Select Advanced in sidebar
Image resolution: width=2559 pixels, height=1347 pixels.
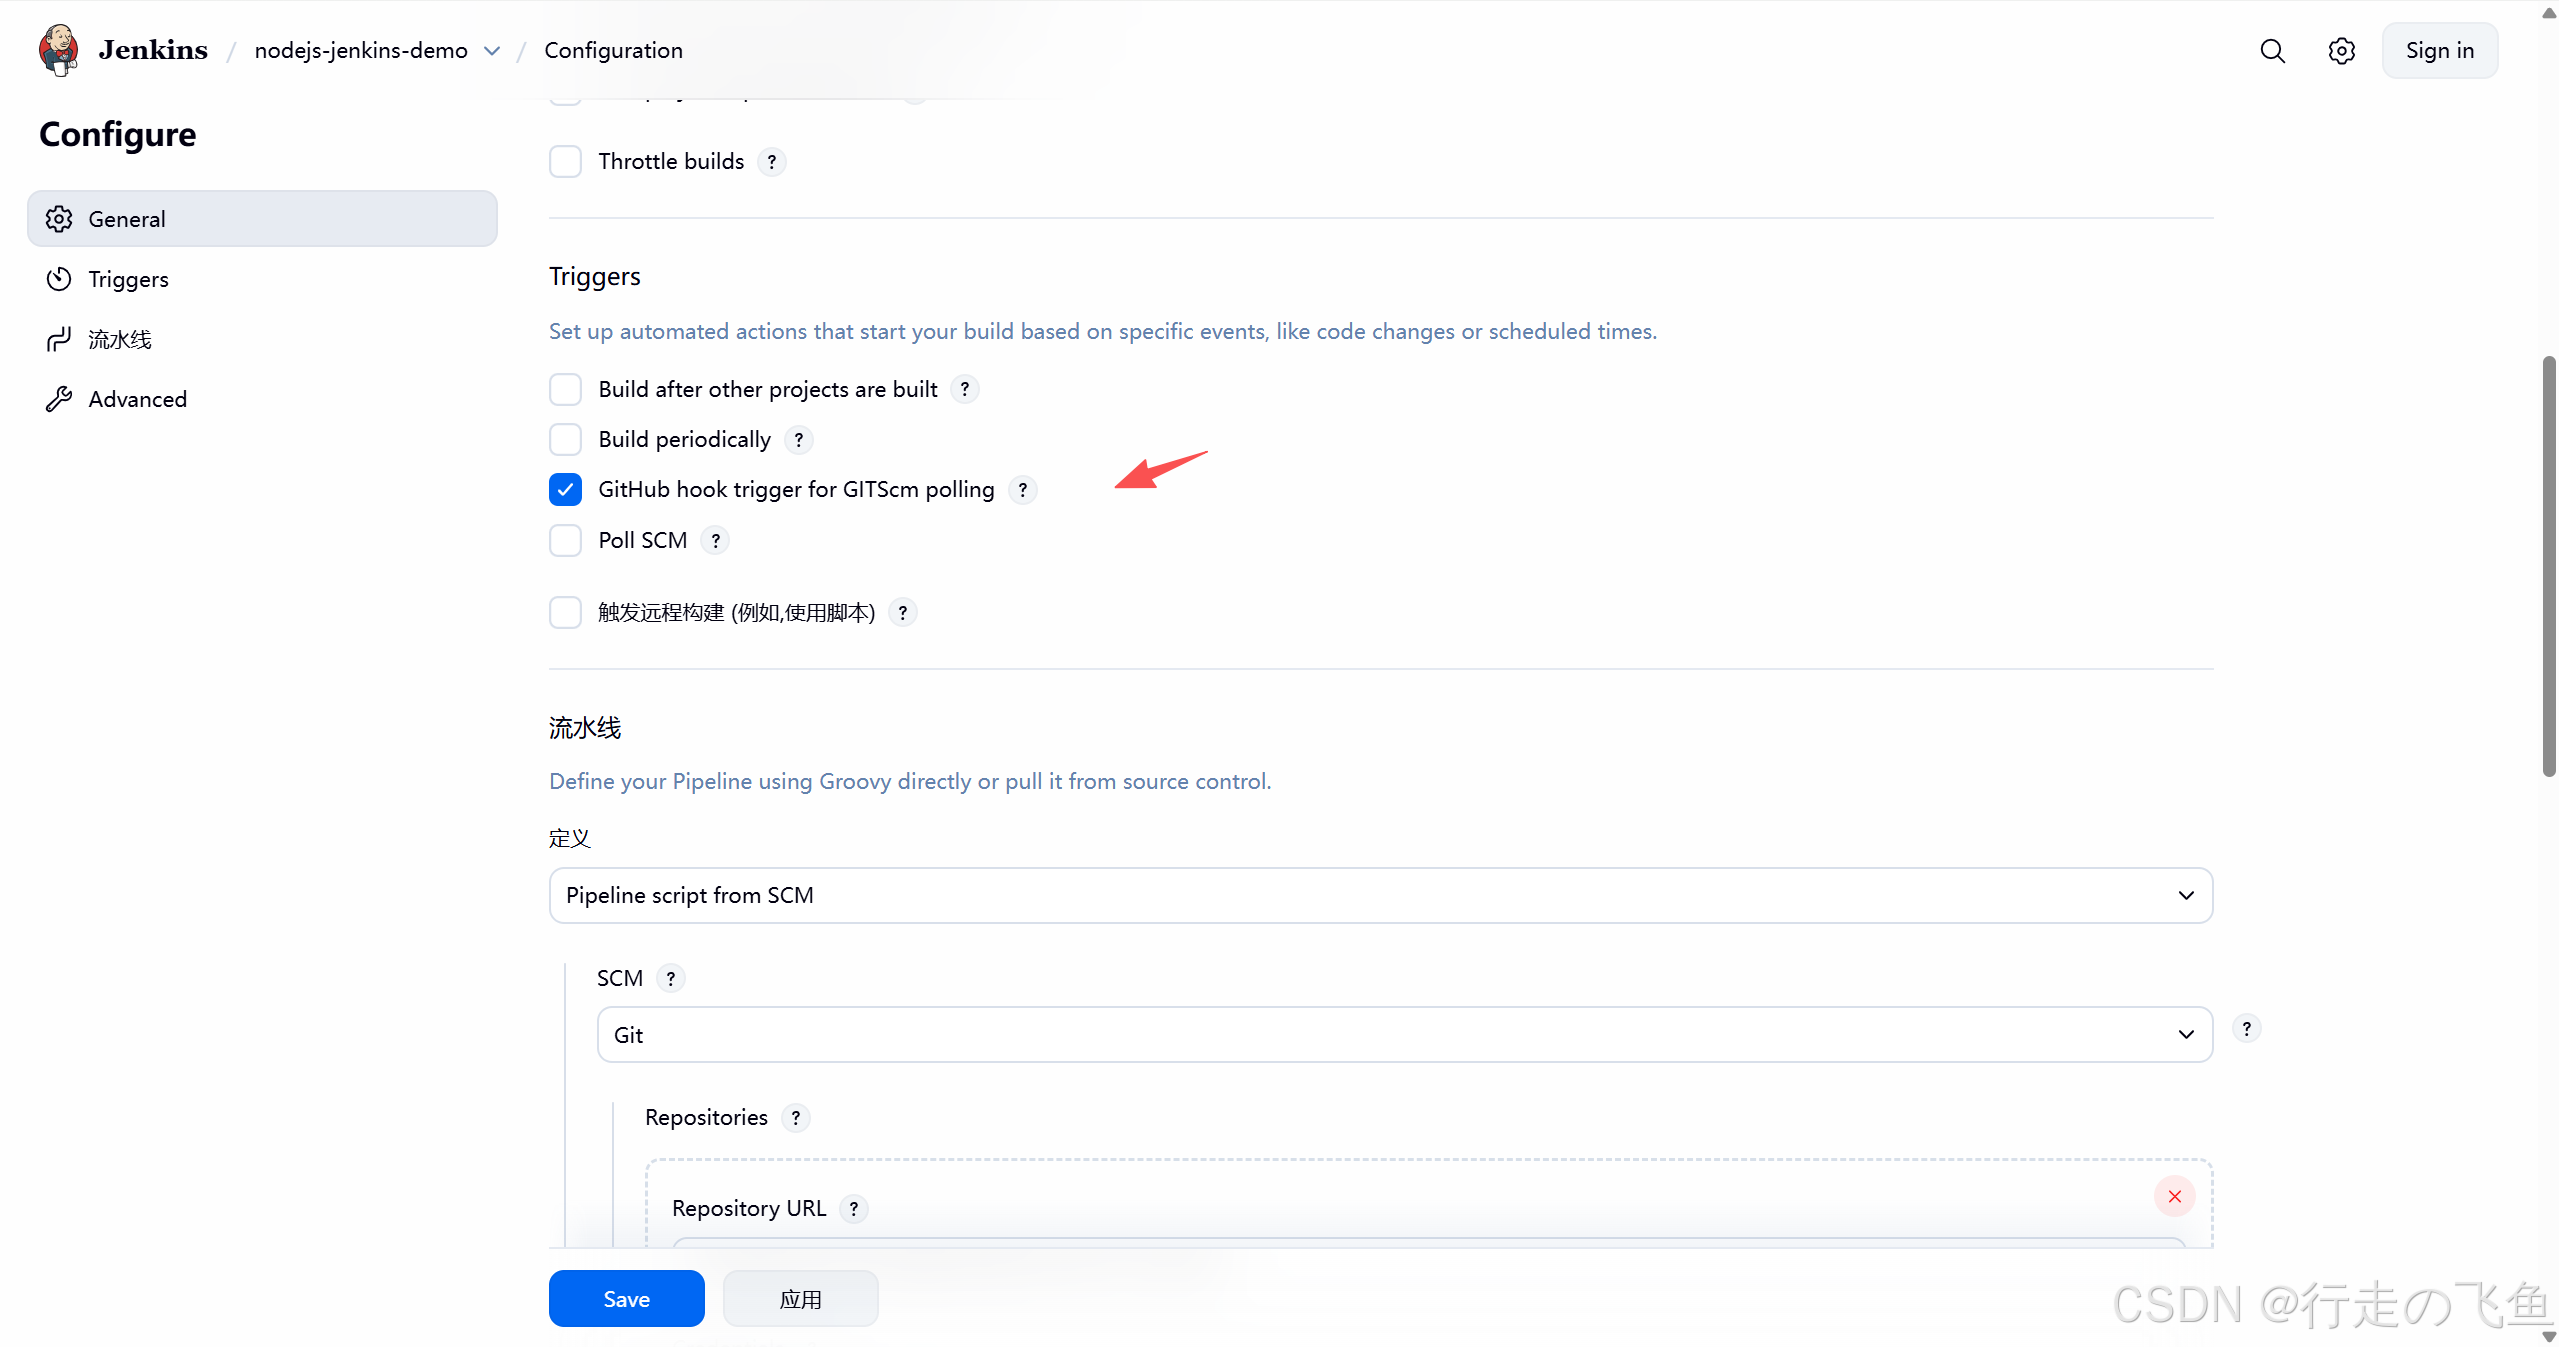click(x=262, y=399)
